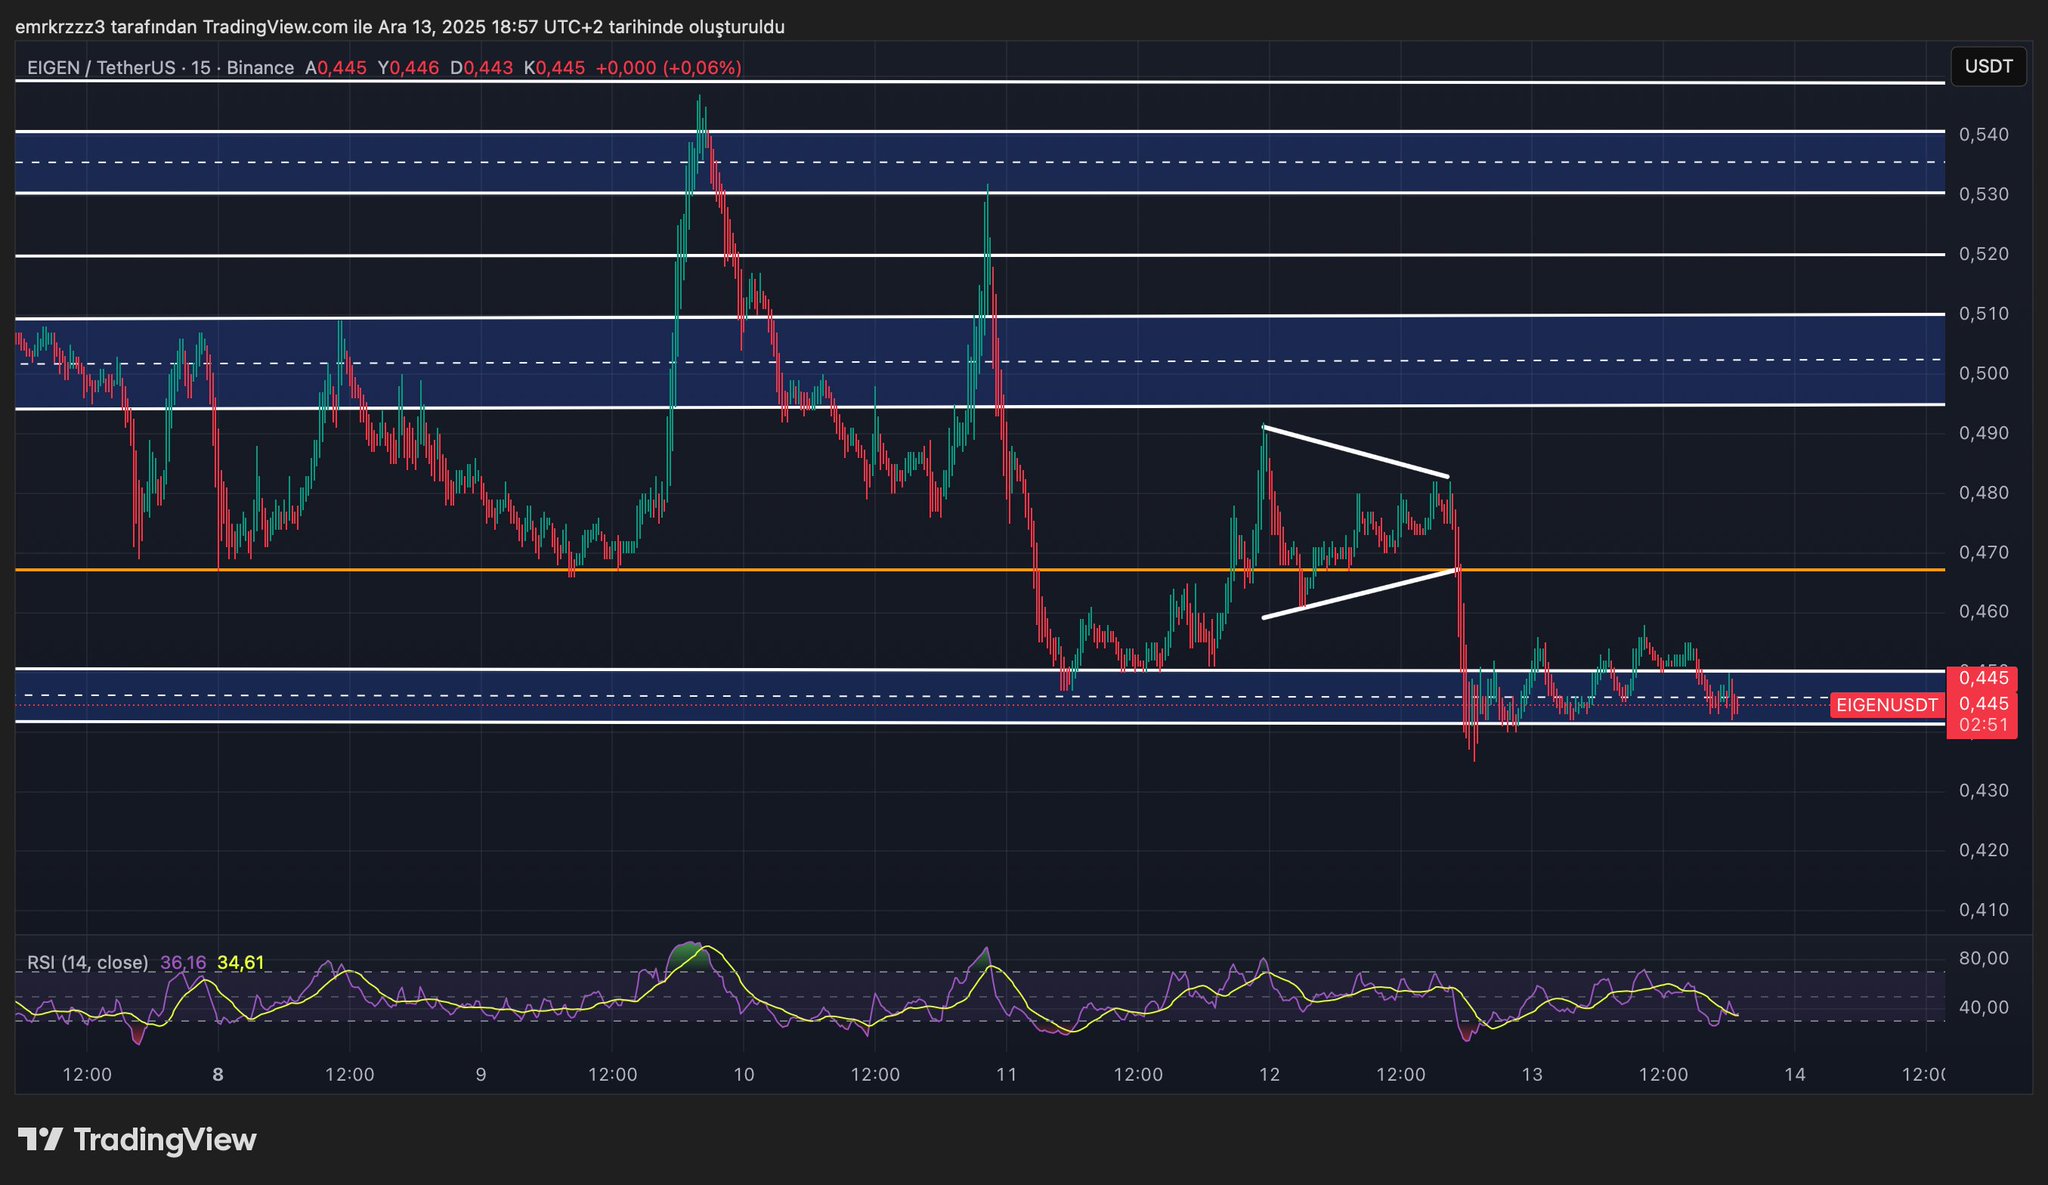Image resolution: width=2048 pixels, height=1185 pixels.
Task: Click the 80,00 RSI scale label
Action: point(1984,958)
